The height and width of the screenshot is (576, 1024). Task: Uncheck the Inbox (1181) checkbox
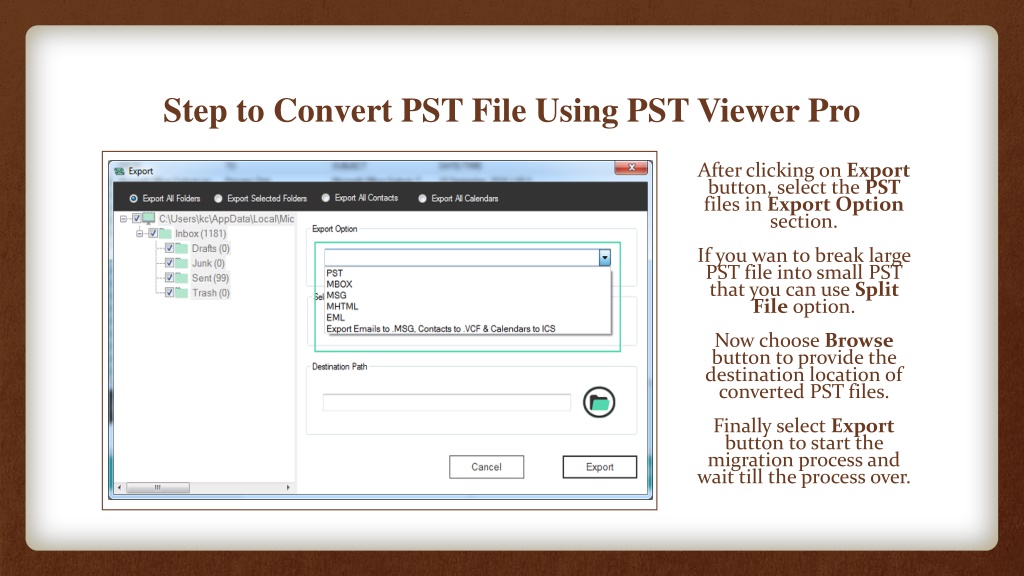click(x=153, y=234)
